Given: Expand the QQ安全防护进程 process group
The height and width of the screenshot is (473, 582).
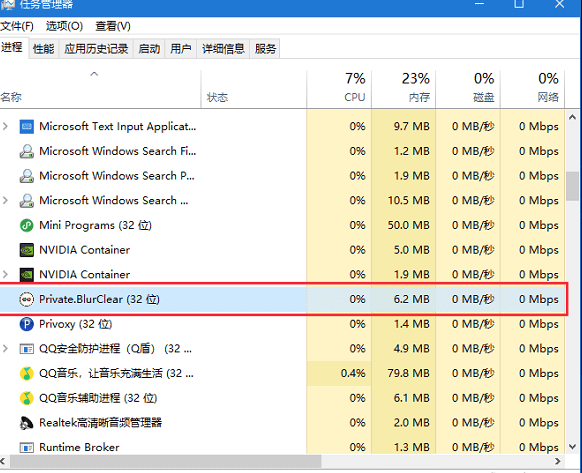Looking at the screenshot, I should point(5,349).
